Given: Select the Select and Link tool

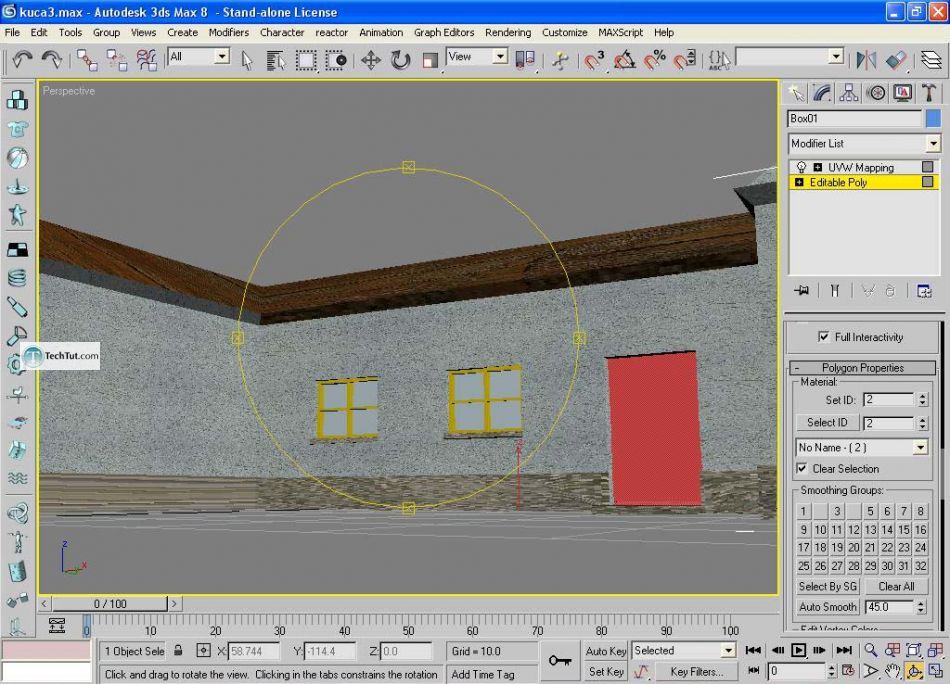Looking at the screenshot, I should [87, 60].
